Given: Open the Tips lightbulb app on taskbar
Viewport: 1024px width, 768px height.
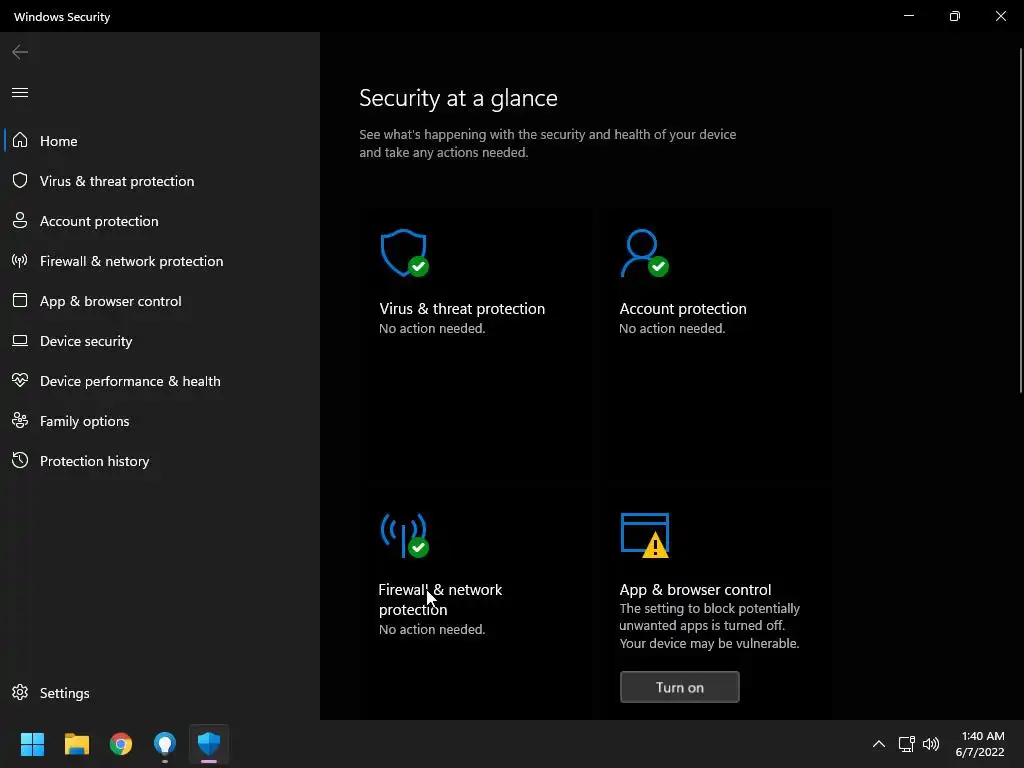Looking at the screenshot, I should click(x=165, y=744).
